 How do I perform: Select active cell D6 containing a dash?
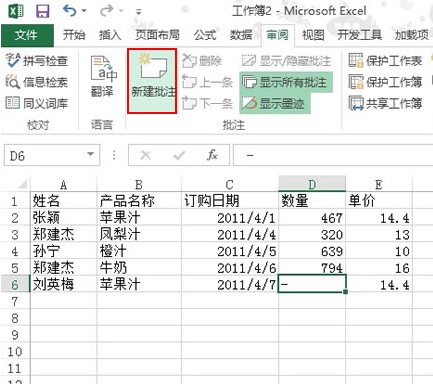[x=312, y=284]
